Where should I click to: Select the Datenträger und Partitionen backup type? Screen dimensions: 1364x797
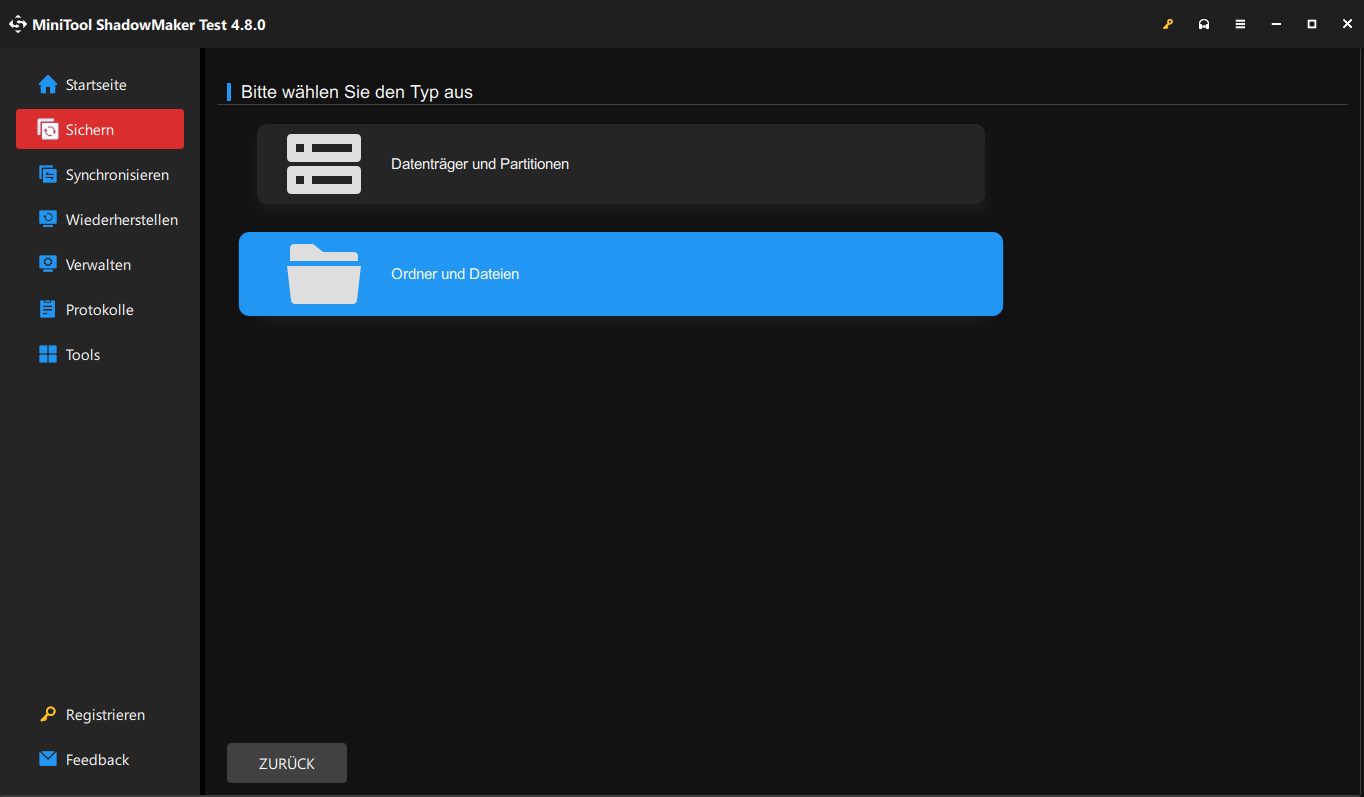620,163
